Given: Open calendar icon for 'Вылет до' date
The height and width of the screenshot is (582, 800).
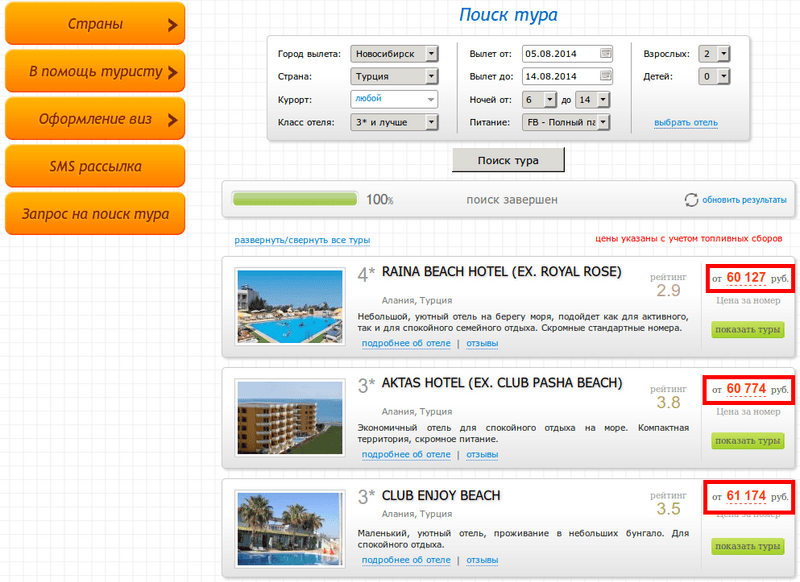Looking at the screenshot, I should pyautogui.click(x=605, y=76).
